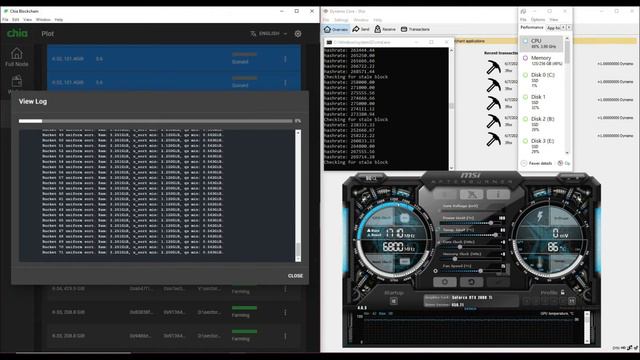Viewport: 640px width, 360px height.
Task: Toggle Afterburner Startup apply button
Action: pyautogui.click(x=394, y=301)
